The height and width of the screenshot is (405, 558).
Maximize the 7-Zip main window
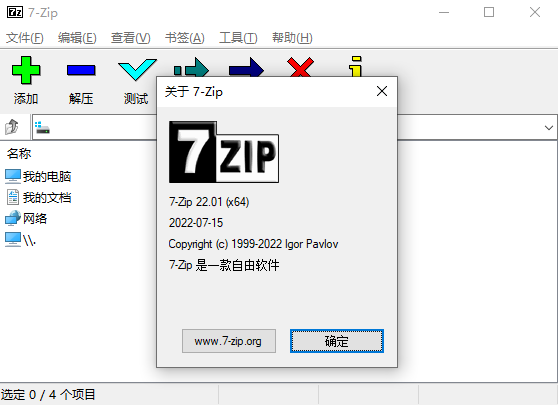(489, 12)
